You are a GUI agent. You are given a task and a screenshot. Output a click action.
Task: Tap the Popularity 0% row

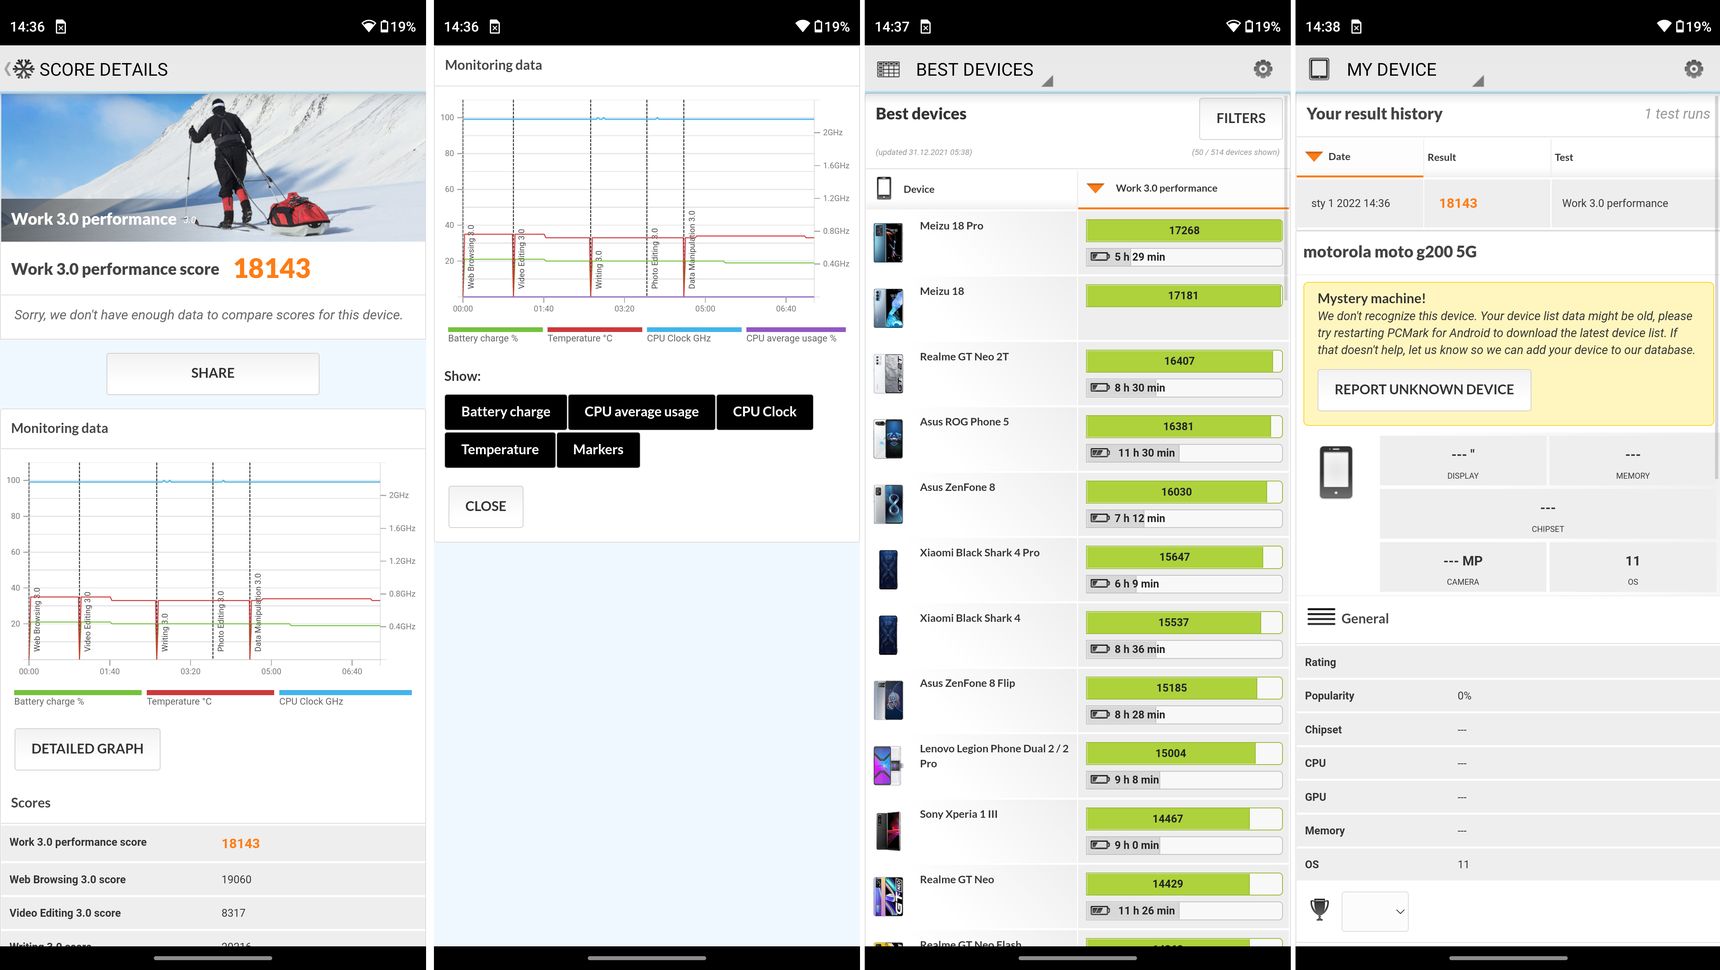(1507, 696)
